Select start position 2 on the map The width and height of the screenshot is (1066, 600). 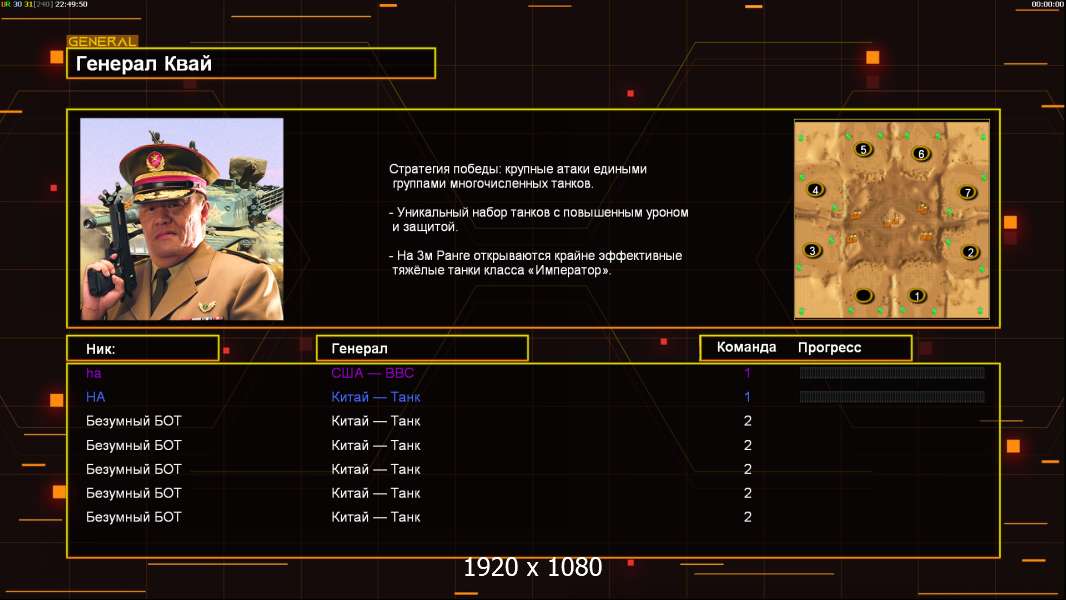(x=970, y=252)
